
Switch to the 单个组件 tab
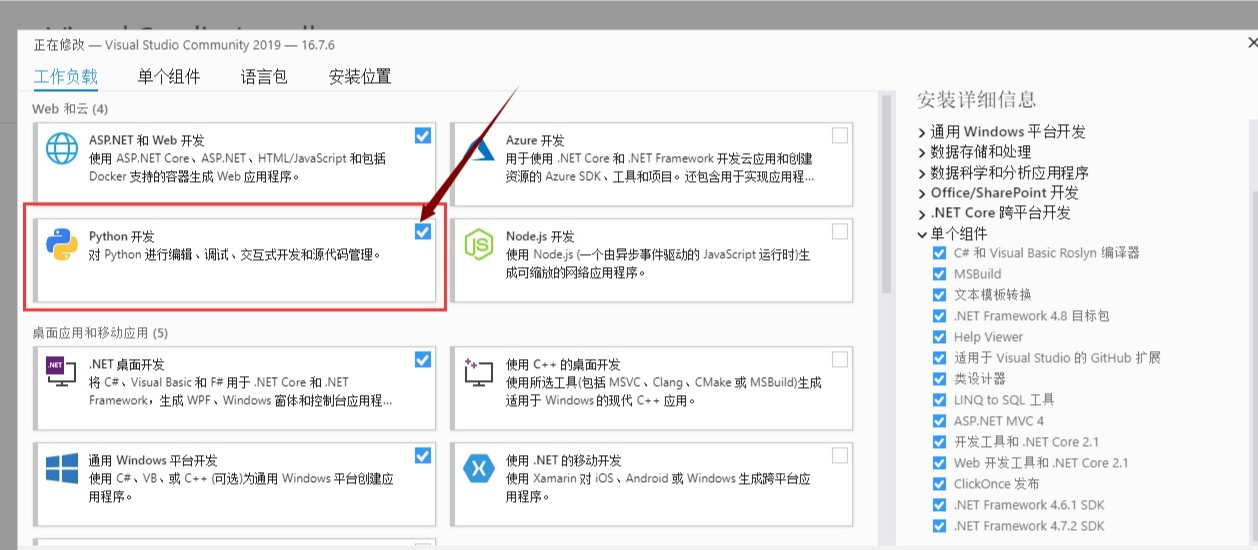169,77
